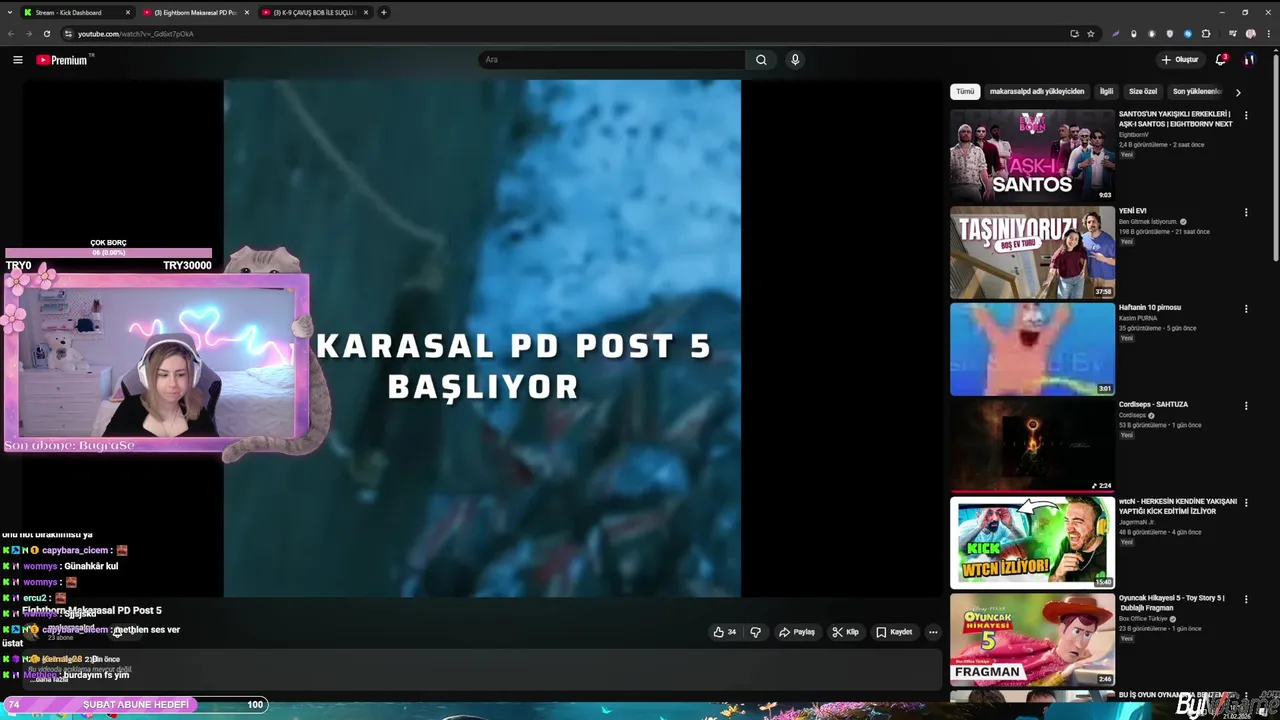Open options for YENİ EV! video
Image resolution: width=1280 pixels, height=720 pixels.
[1246, 212]
